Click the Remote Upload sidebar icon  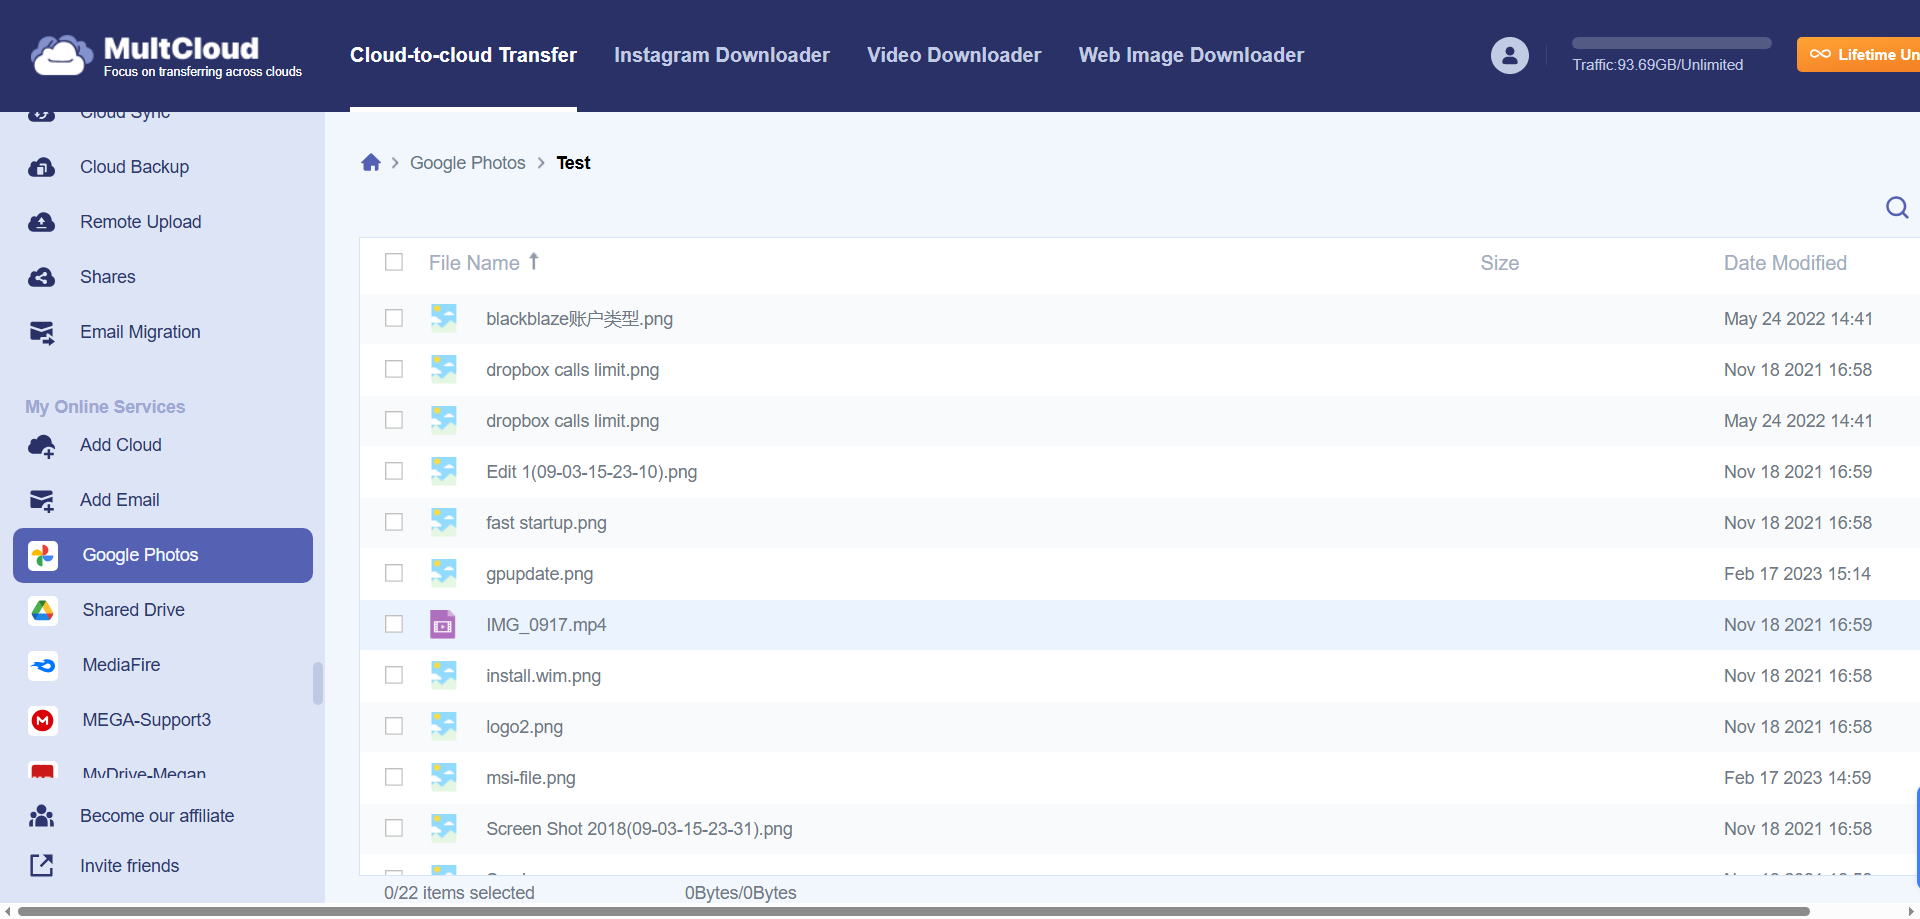42,222
